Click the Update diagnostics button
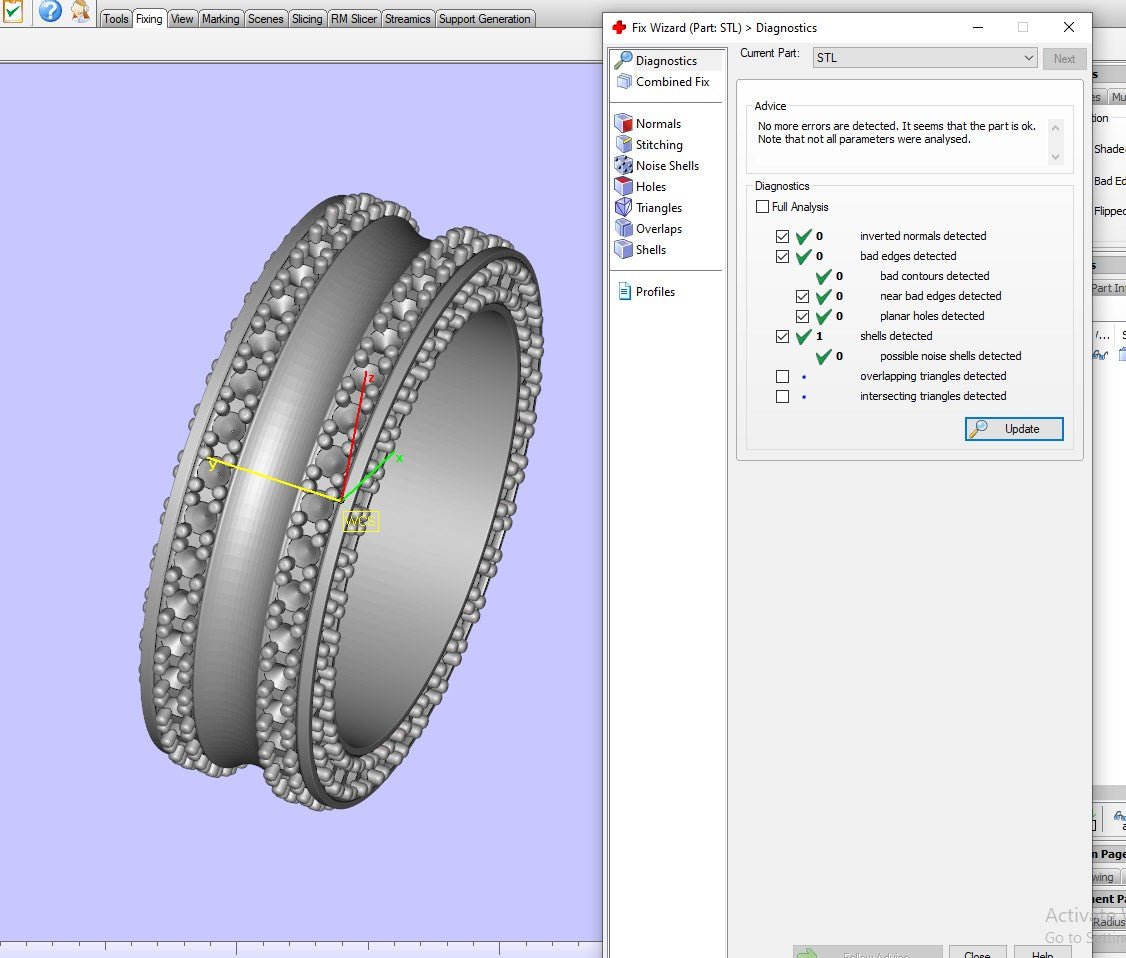The image size is (1126, 958). click(1014, 429)
